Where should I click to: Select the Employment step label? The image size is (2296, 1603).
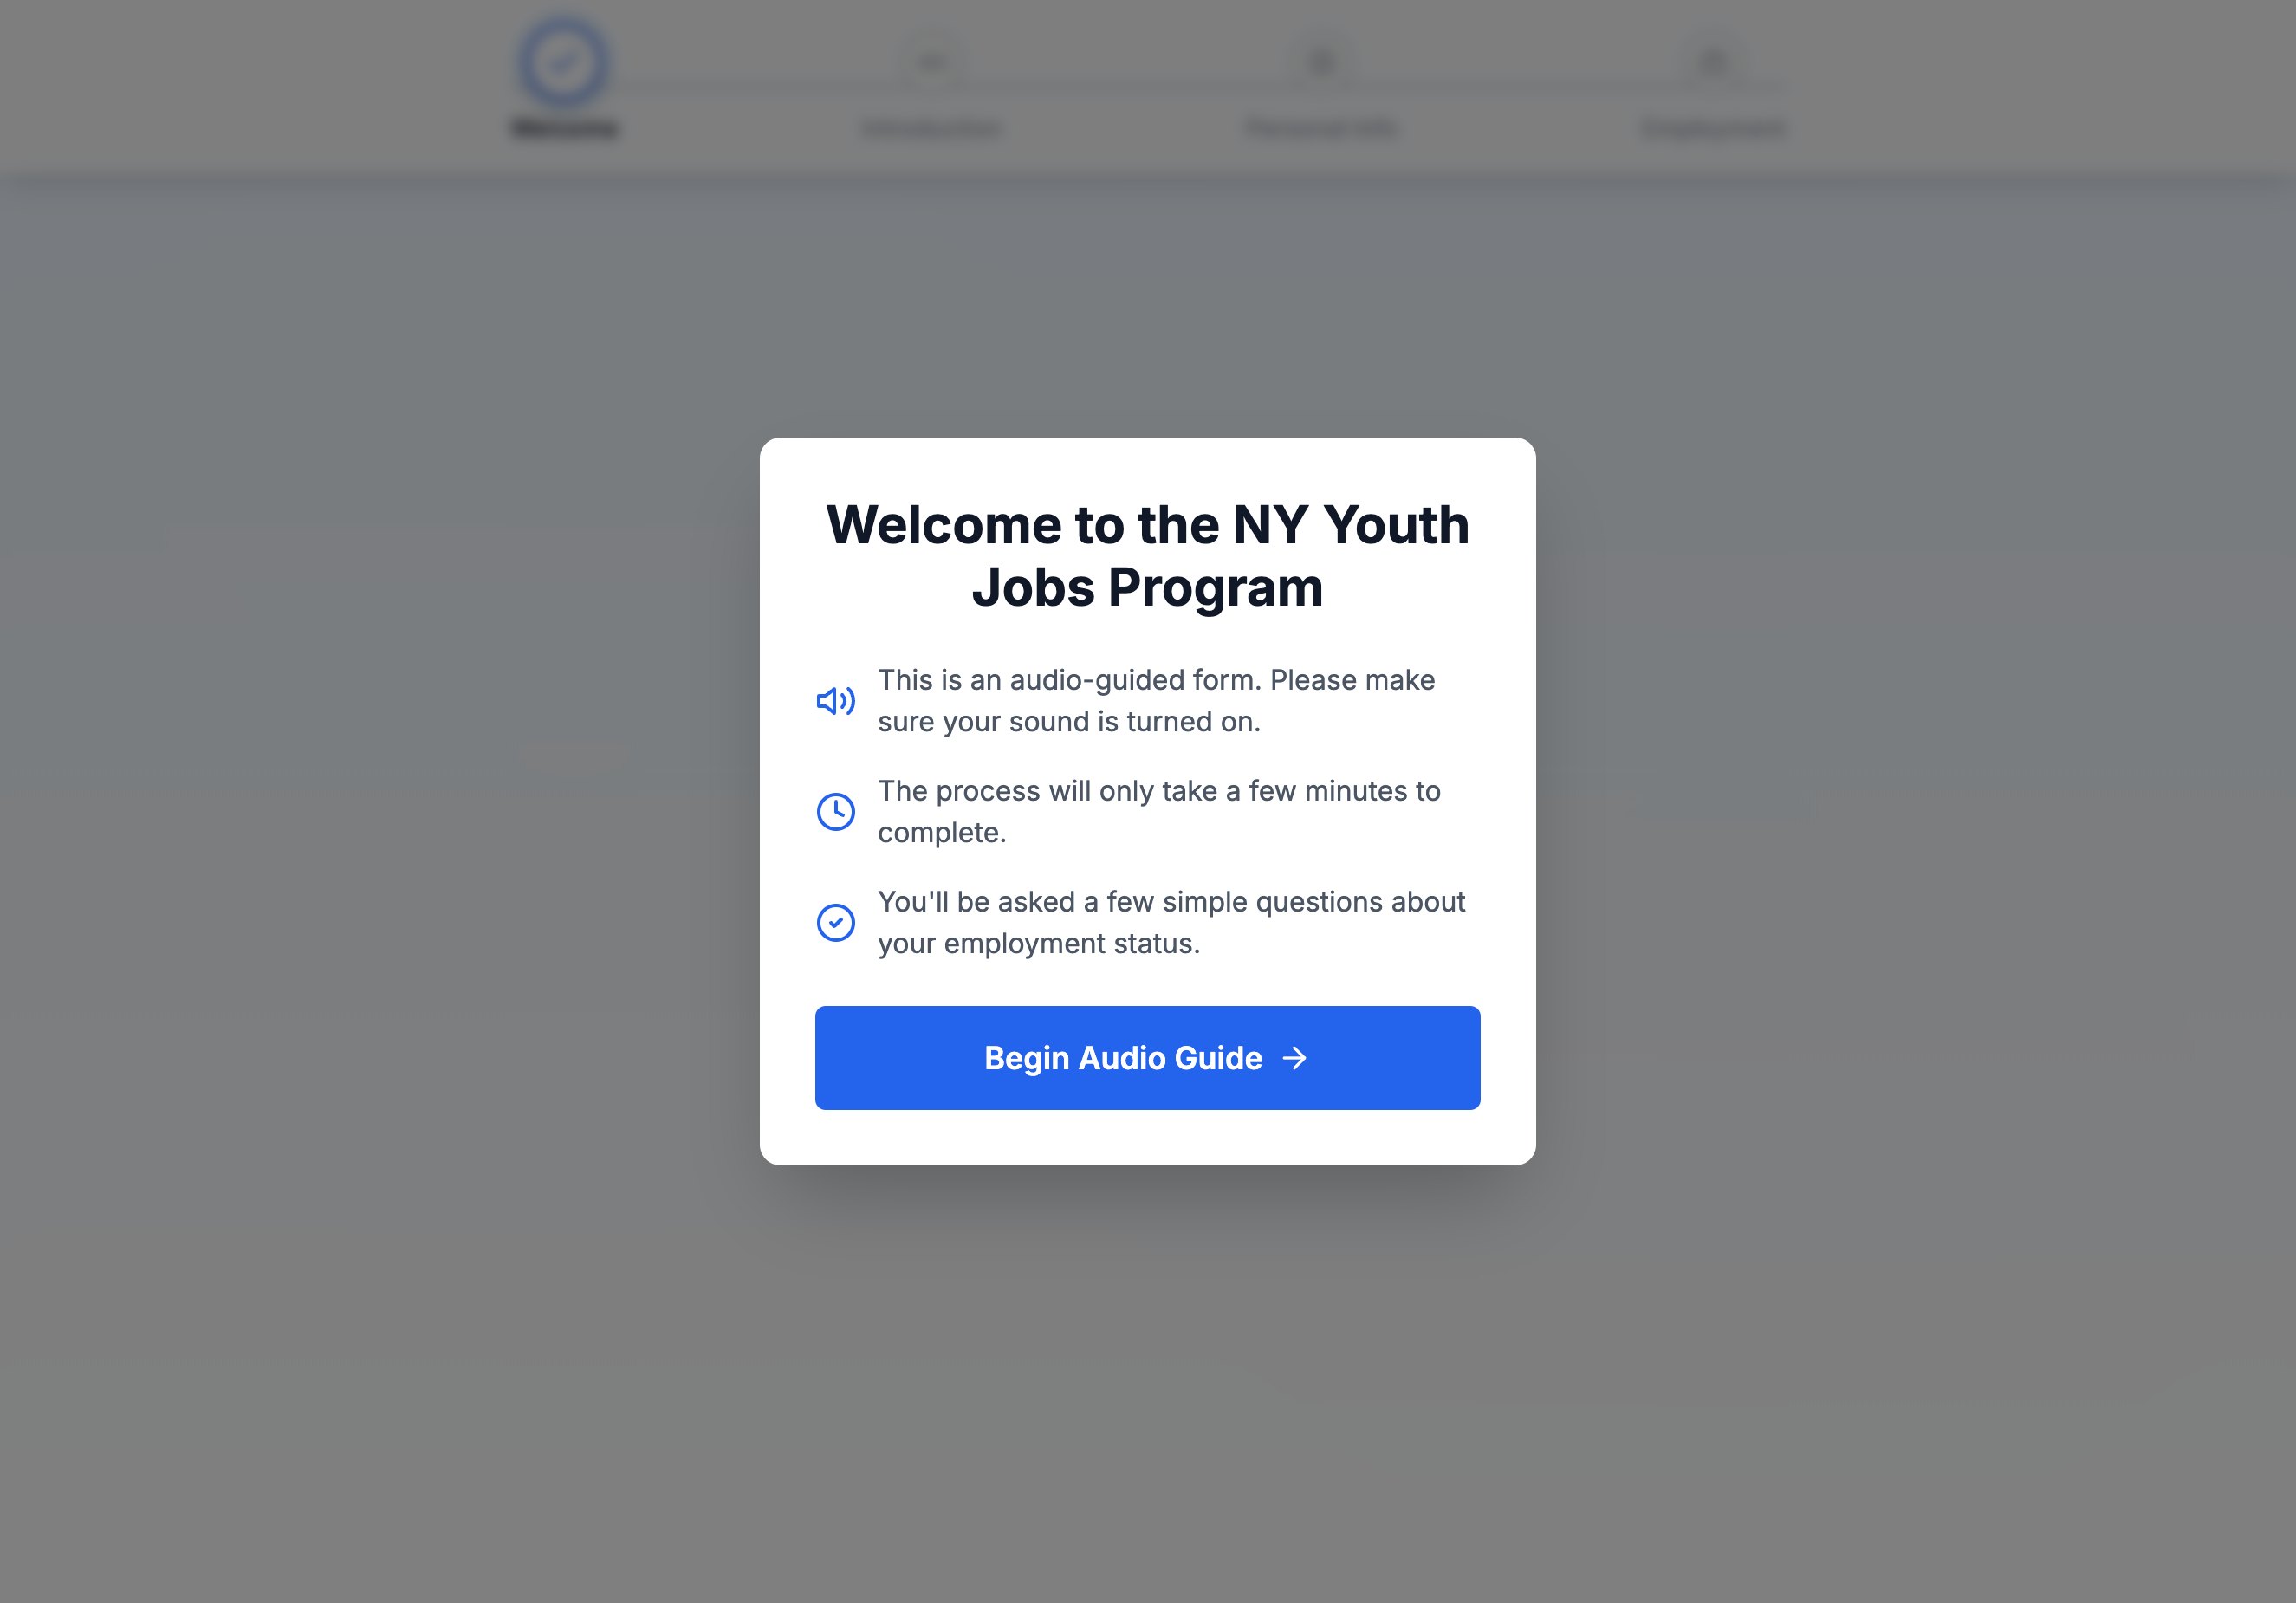(x=1714, y=128)
